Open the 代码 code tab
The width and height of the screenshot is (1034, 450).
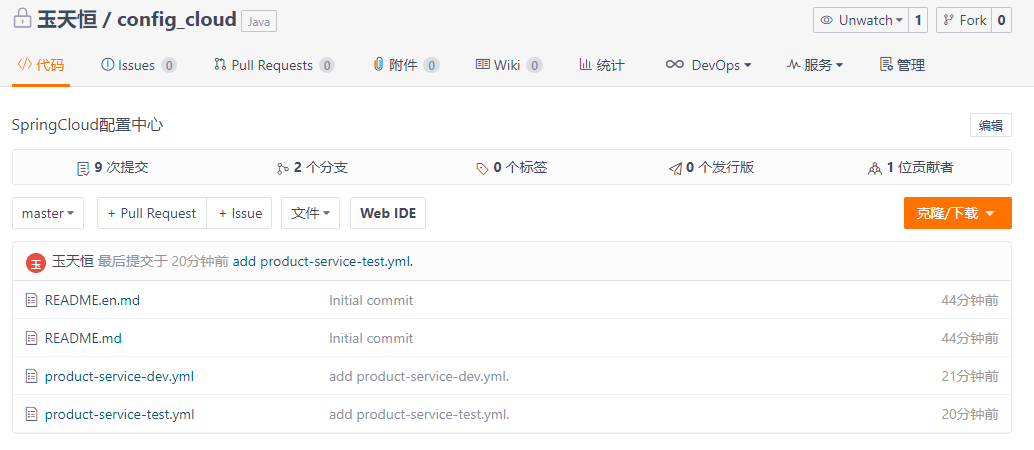41,65
